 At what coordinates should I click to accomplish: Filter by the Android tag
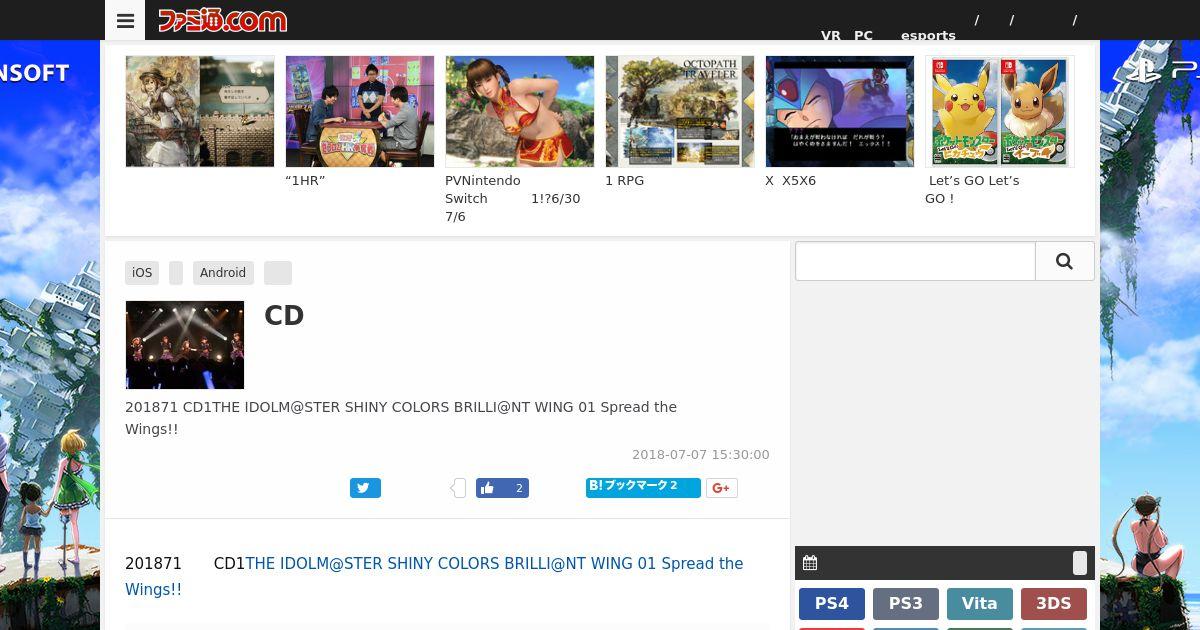pos(223,272)
